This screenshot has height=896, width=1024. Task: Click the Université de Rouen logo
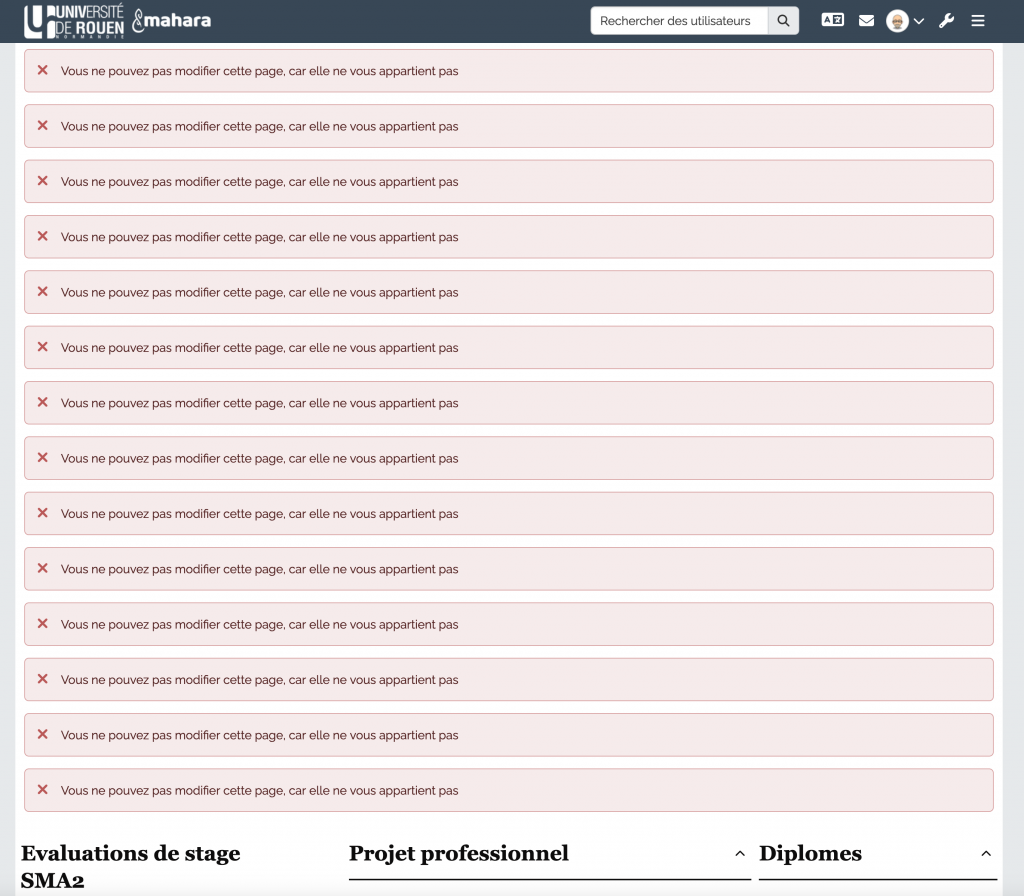pyautogui.click(x=74, y=21)
